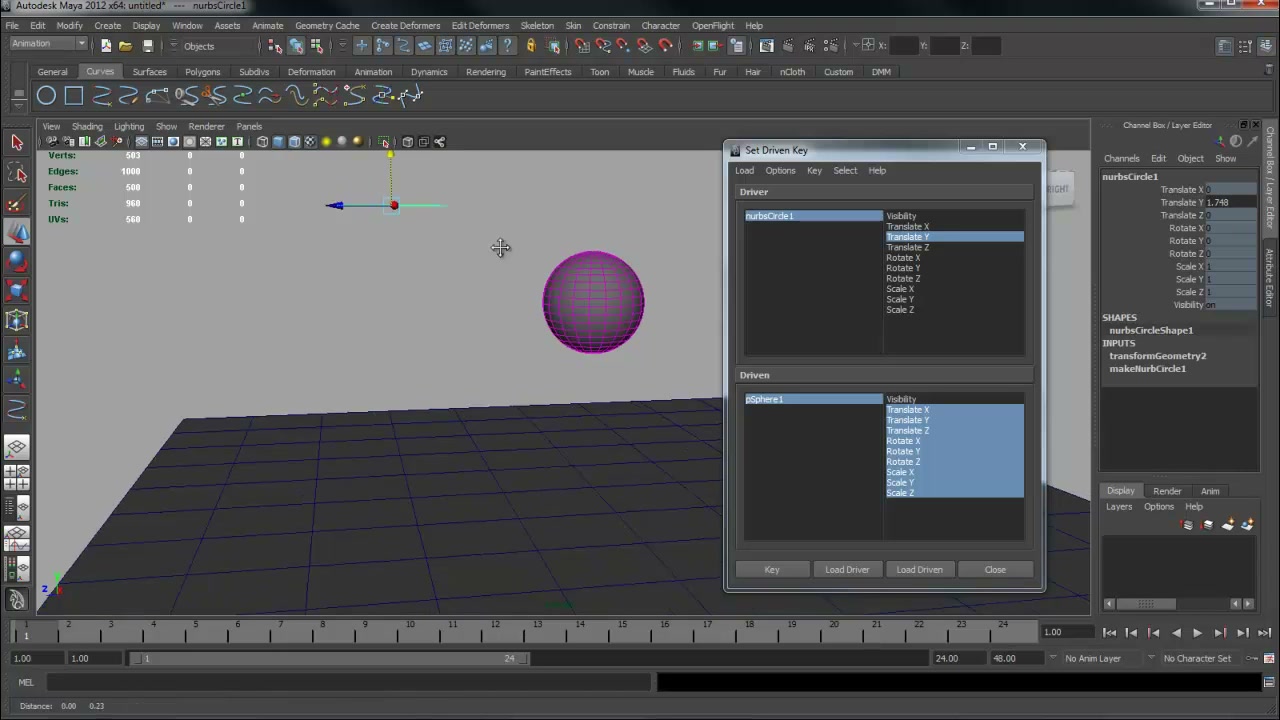Jump to the start of playback range
This screenshot has height=720, width=1280.
(x=1109, y=632)
